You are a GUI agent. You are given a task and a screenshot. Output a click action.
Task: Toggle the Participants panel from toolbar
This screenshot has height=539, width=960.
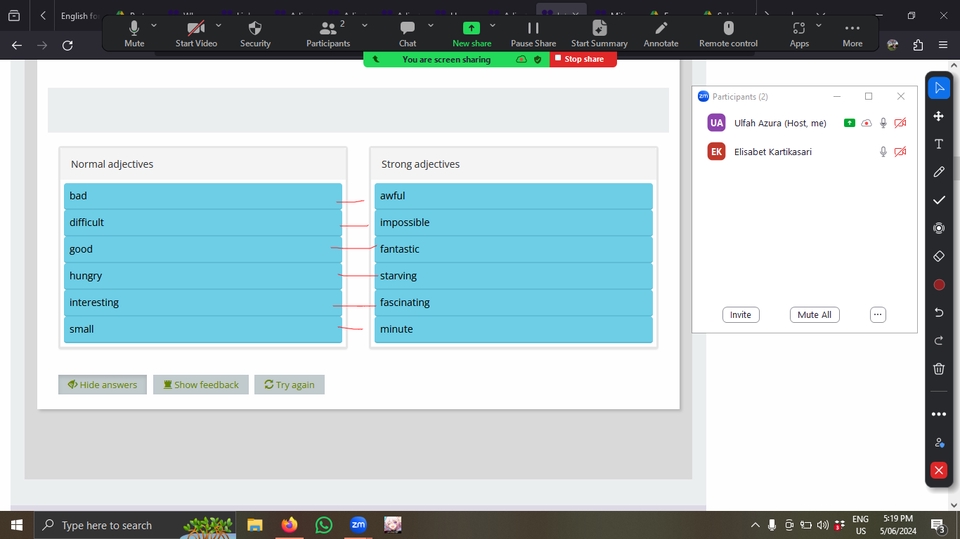328,34
